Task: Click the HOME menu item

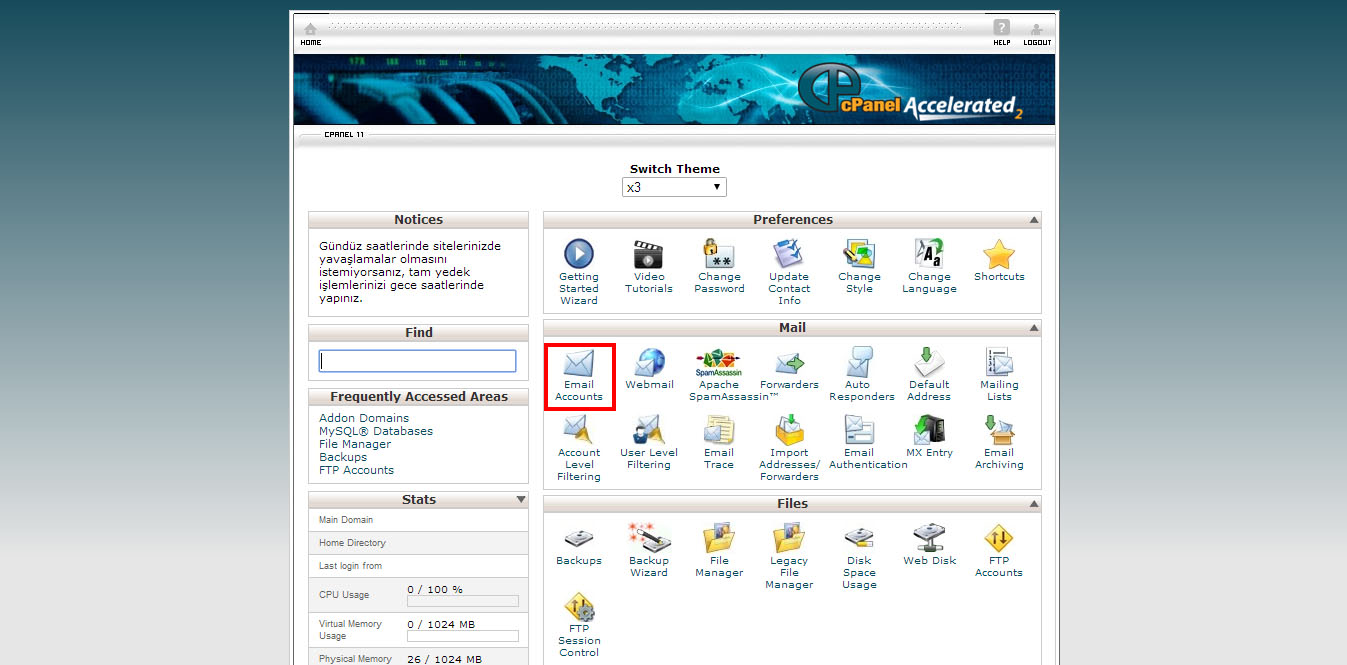Action: click(310, 32)
